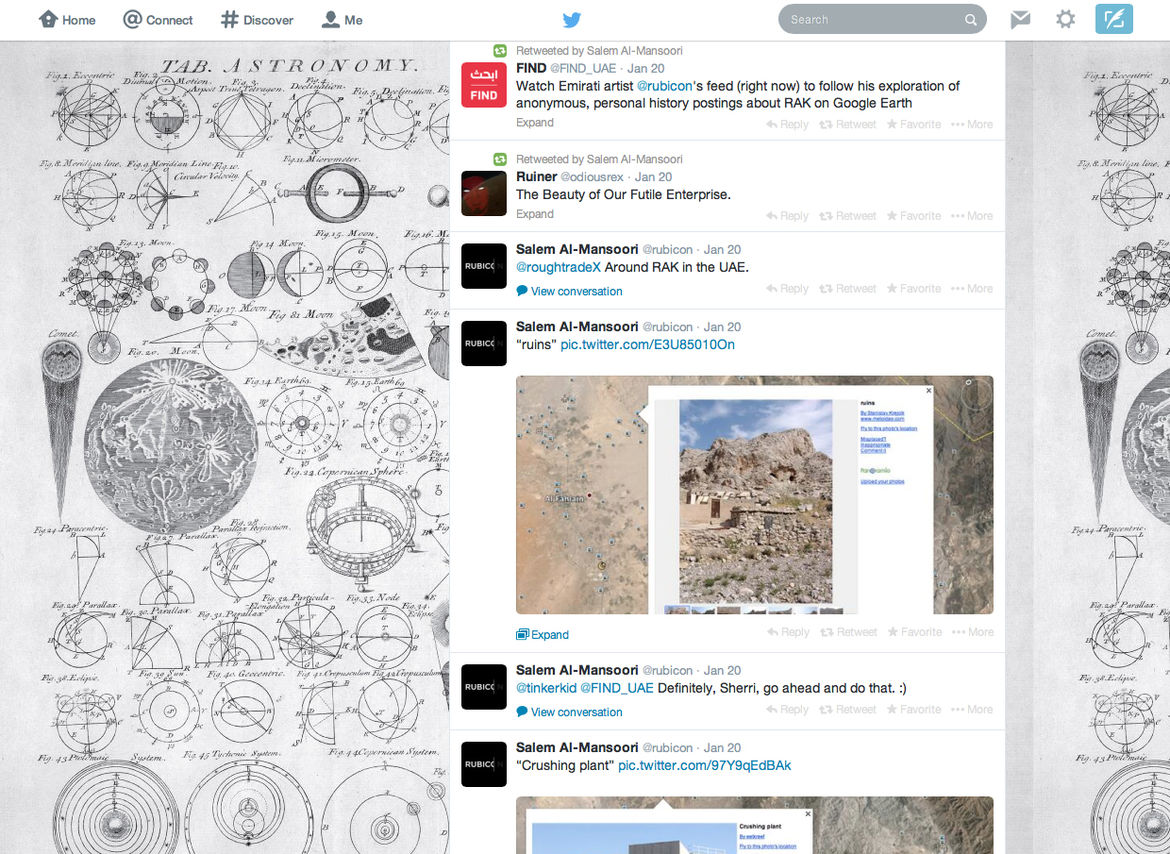Open the pic.twitter.com/97Y9qEdBAk link
This screenshot has width=1170, height=854.
point(704,765)
